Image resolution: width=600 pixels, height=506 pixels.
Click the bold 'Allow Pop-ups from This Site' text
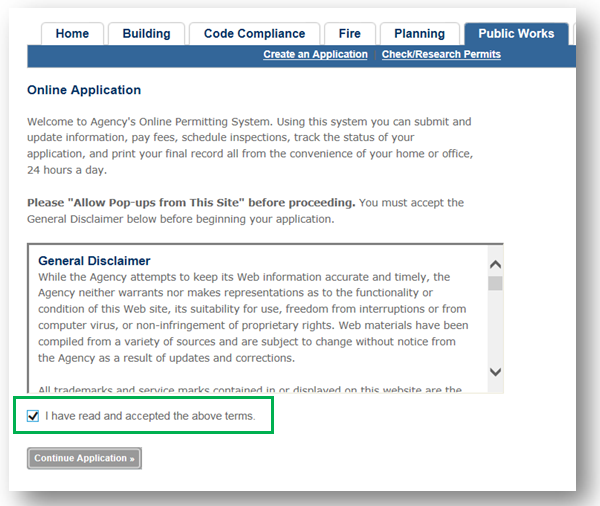coord(191,202)
